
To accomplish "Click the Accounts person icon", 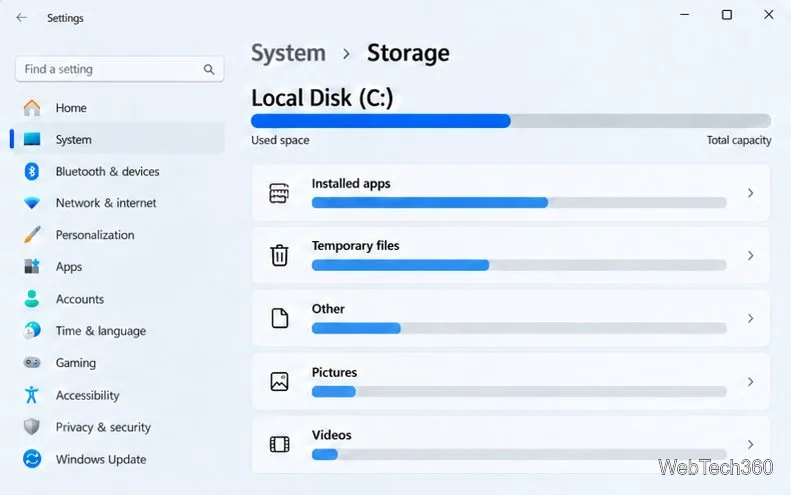I will pos(32,299).
